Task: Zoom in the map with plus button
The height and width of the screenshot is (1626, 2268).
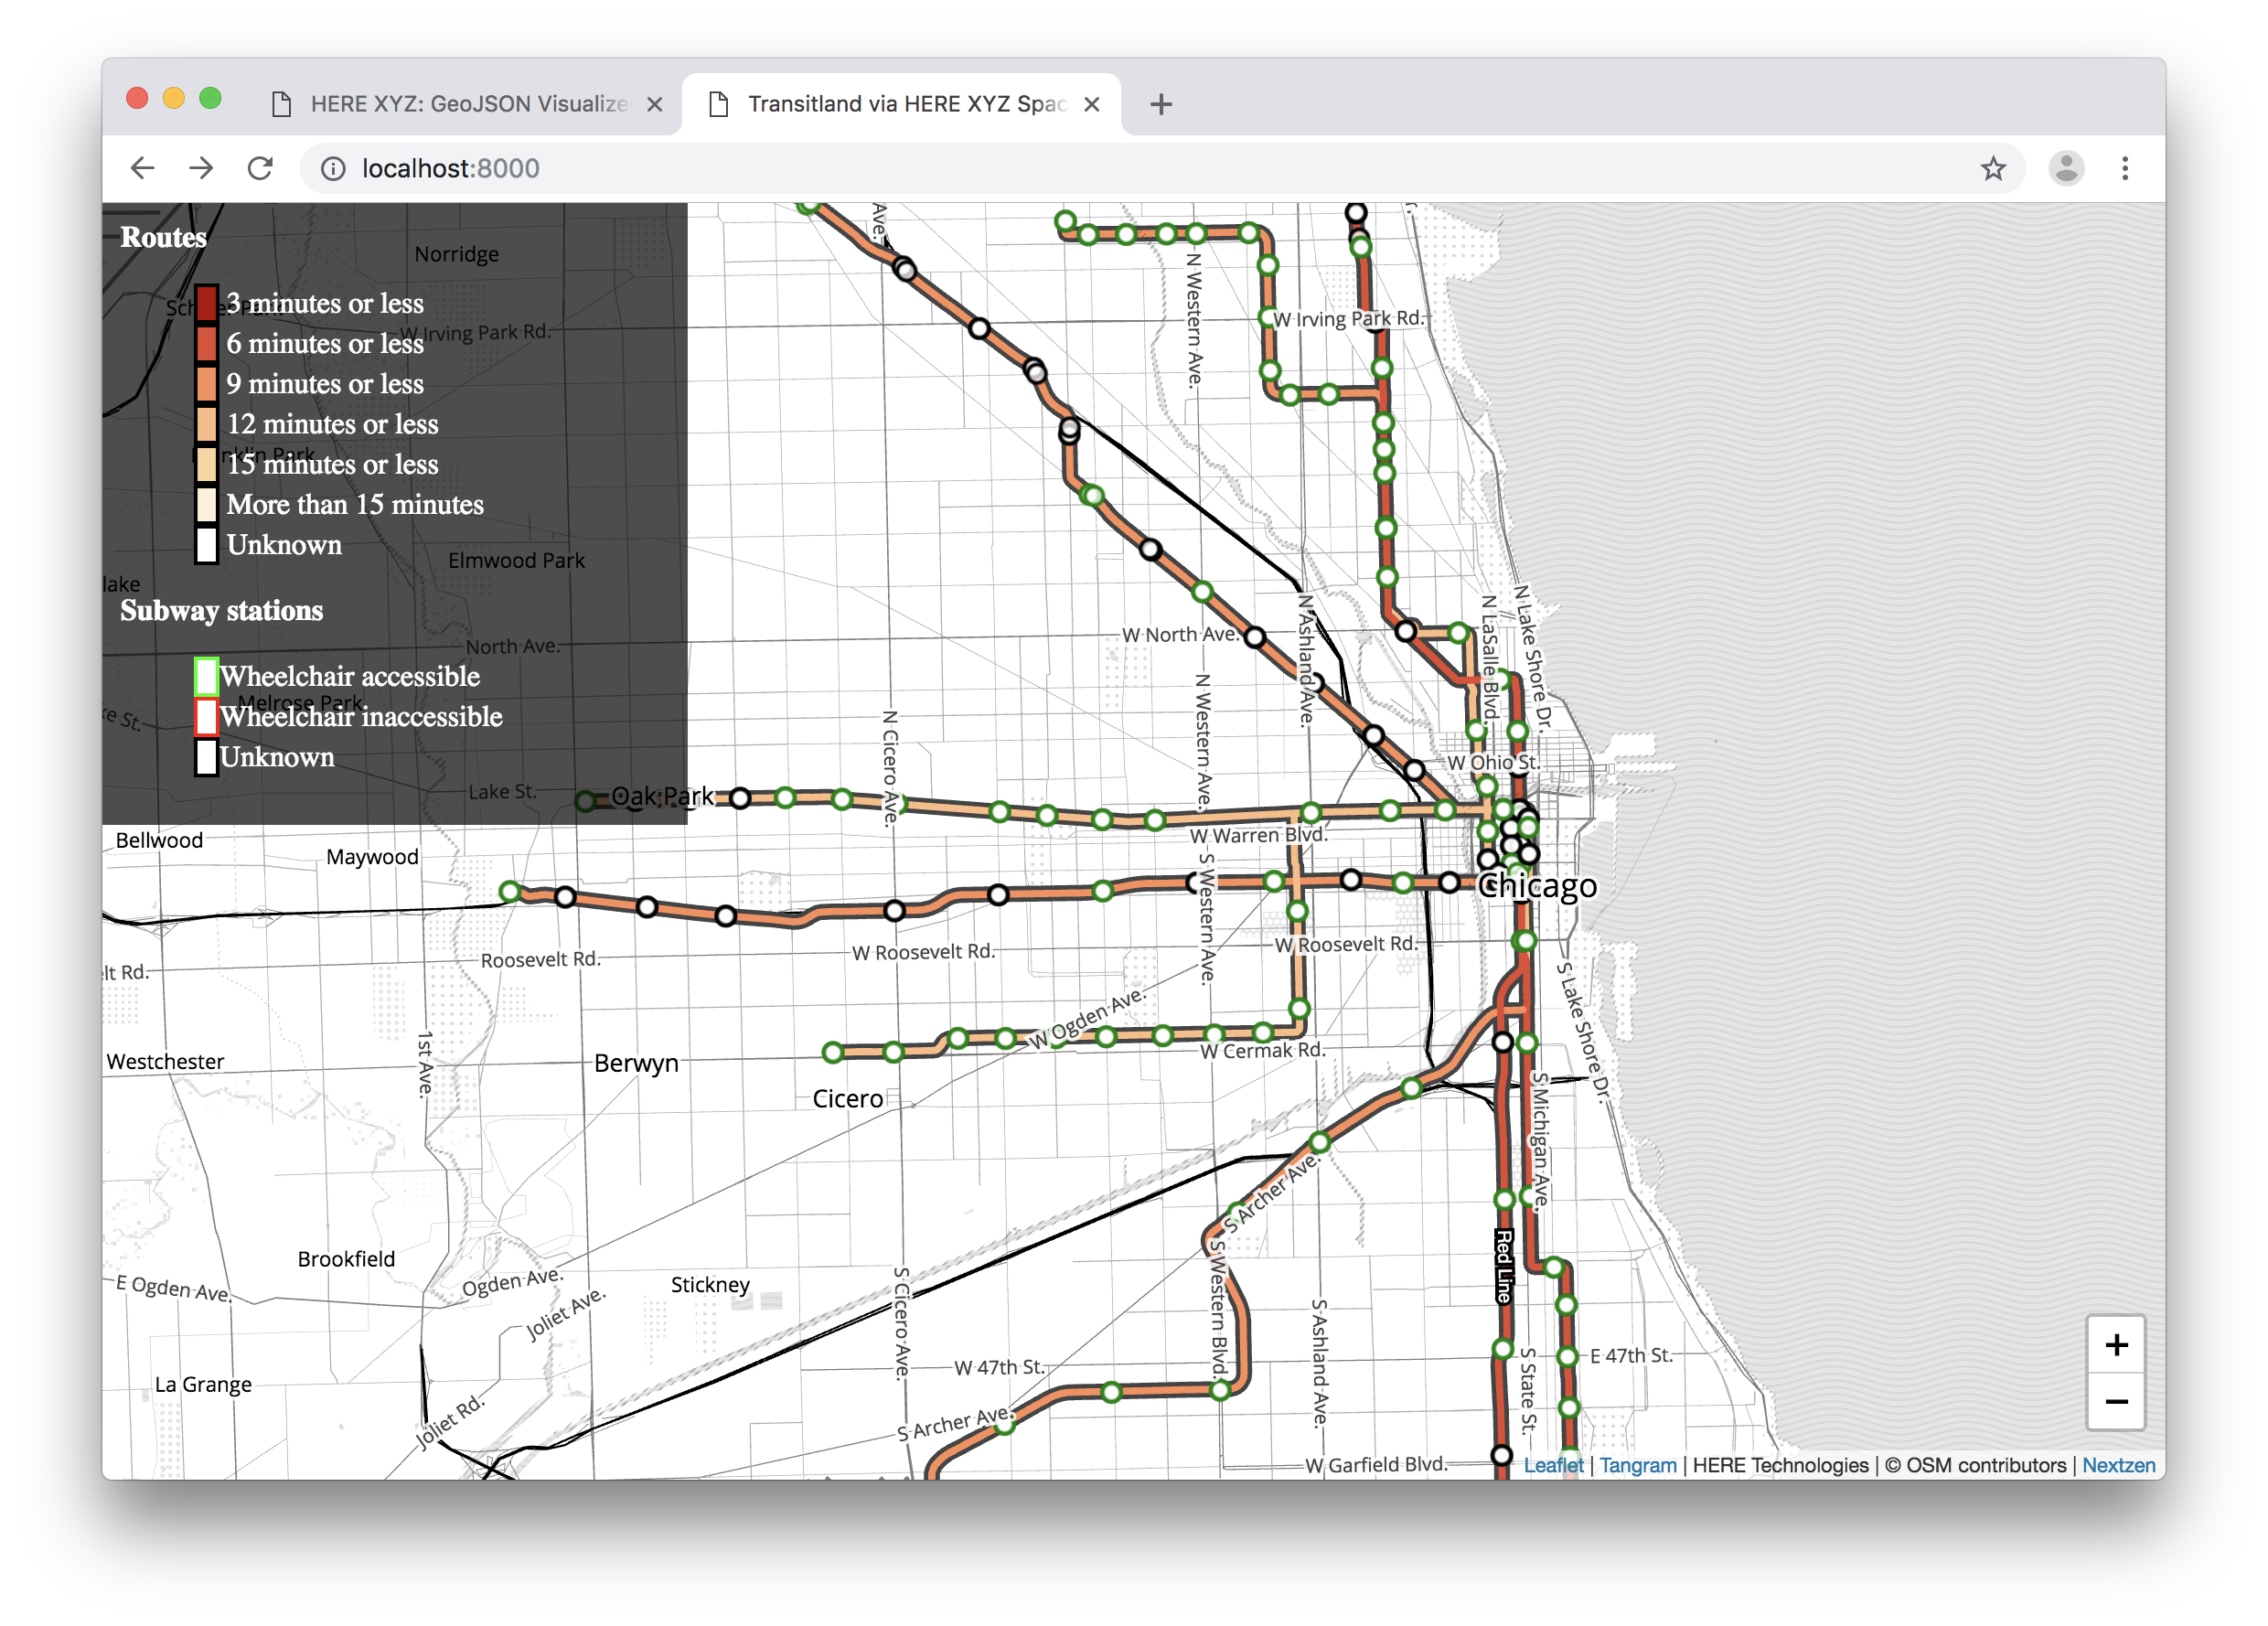Action: 2116,1345
